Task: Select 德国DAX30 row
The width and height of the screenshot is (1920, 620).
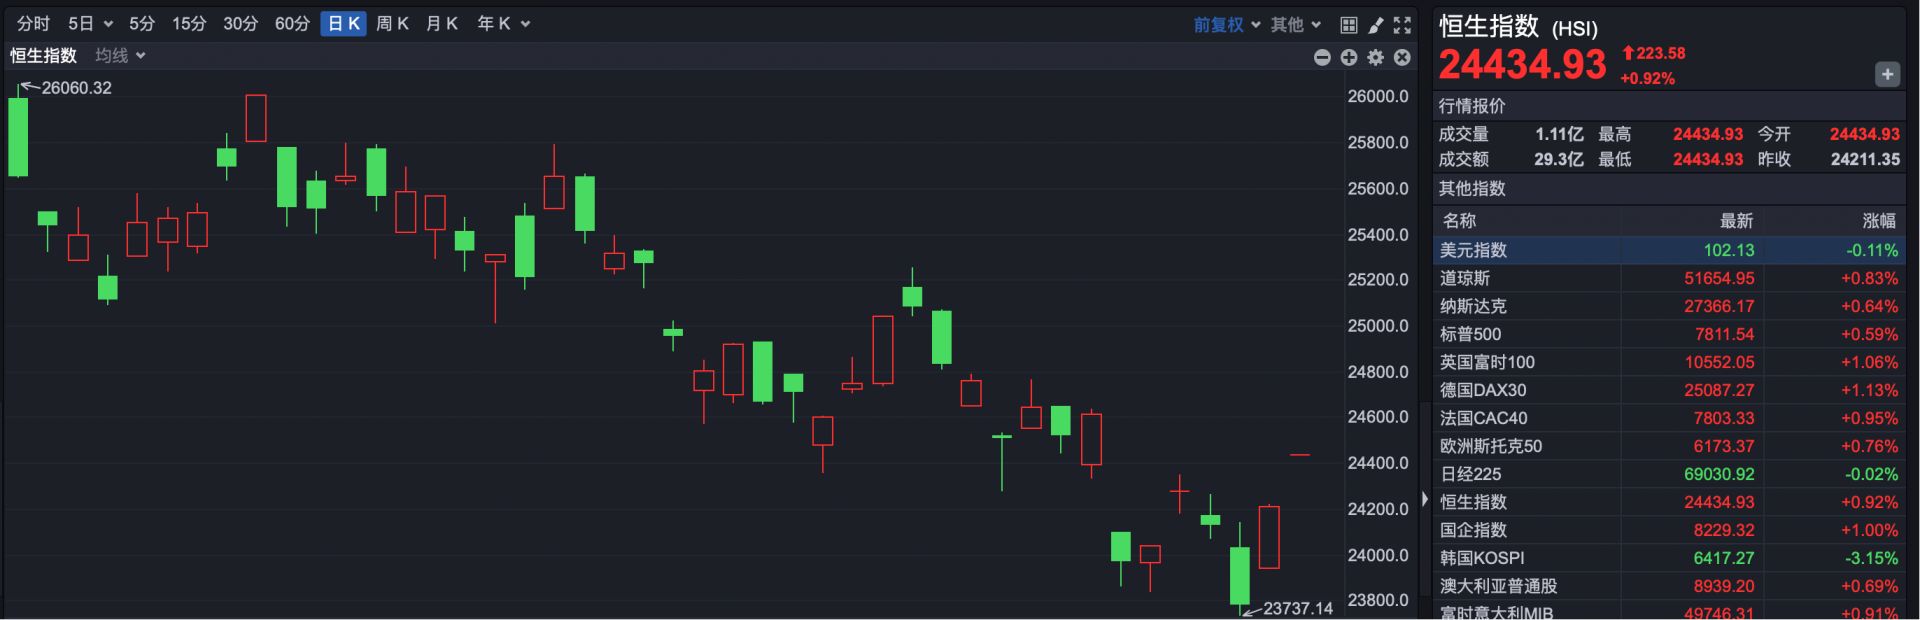Action: (x=1669, y=390)
